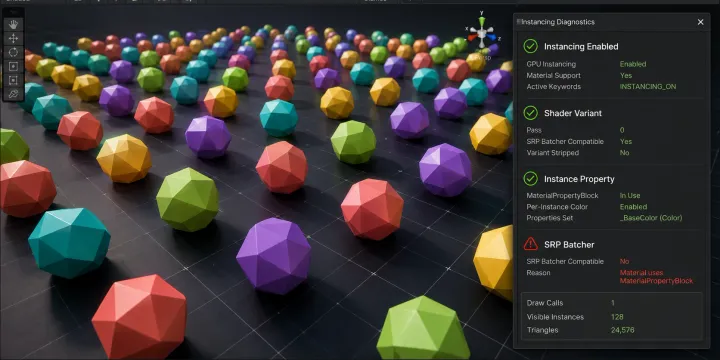Click the MaterialPropertyBlock label under Instance Property
Image resolution: width=720 pixels, height=360 pixels.
pos(562,196)
